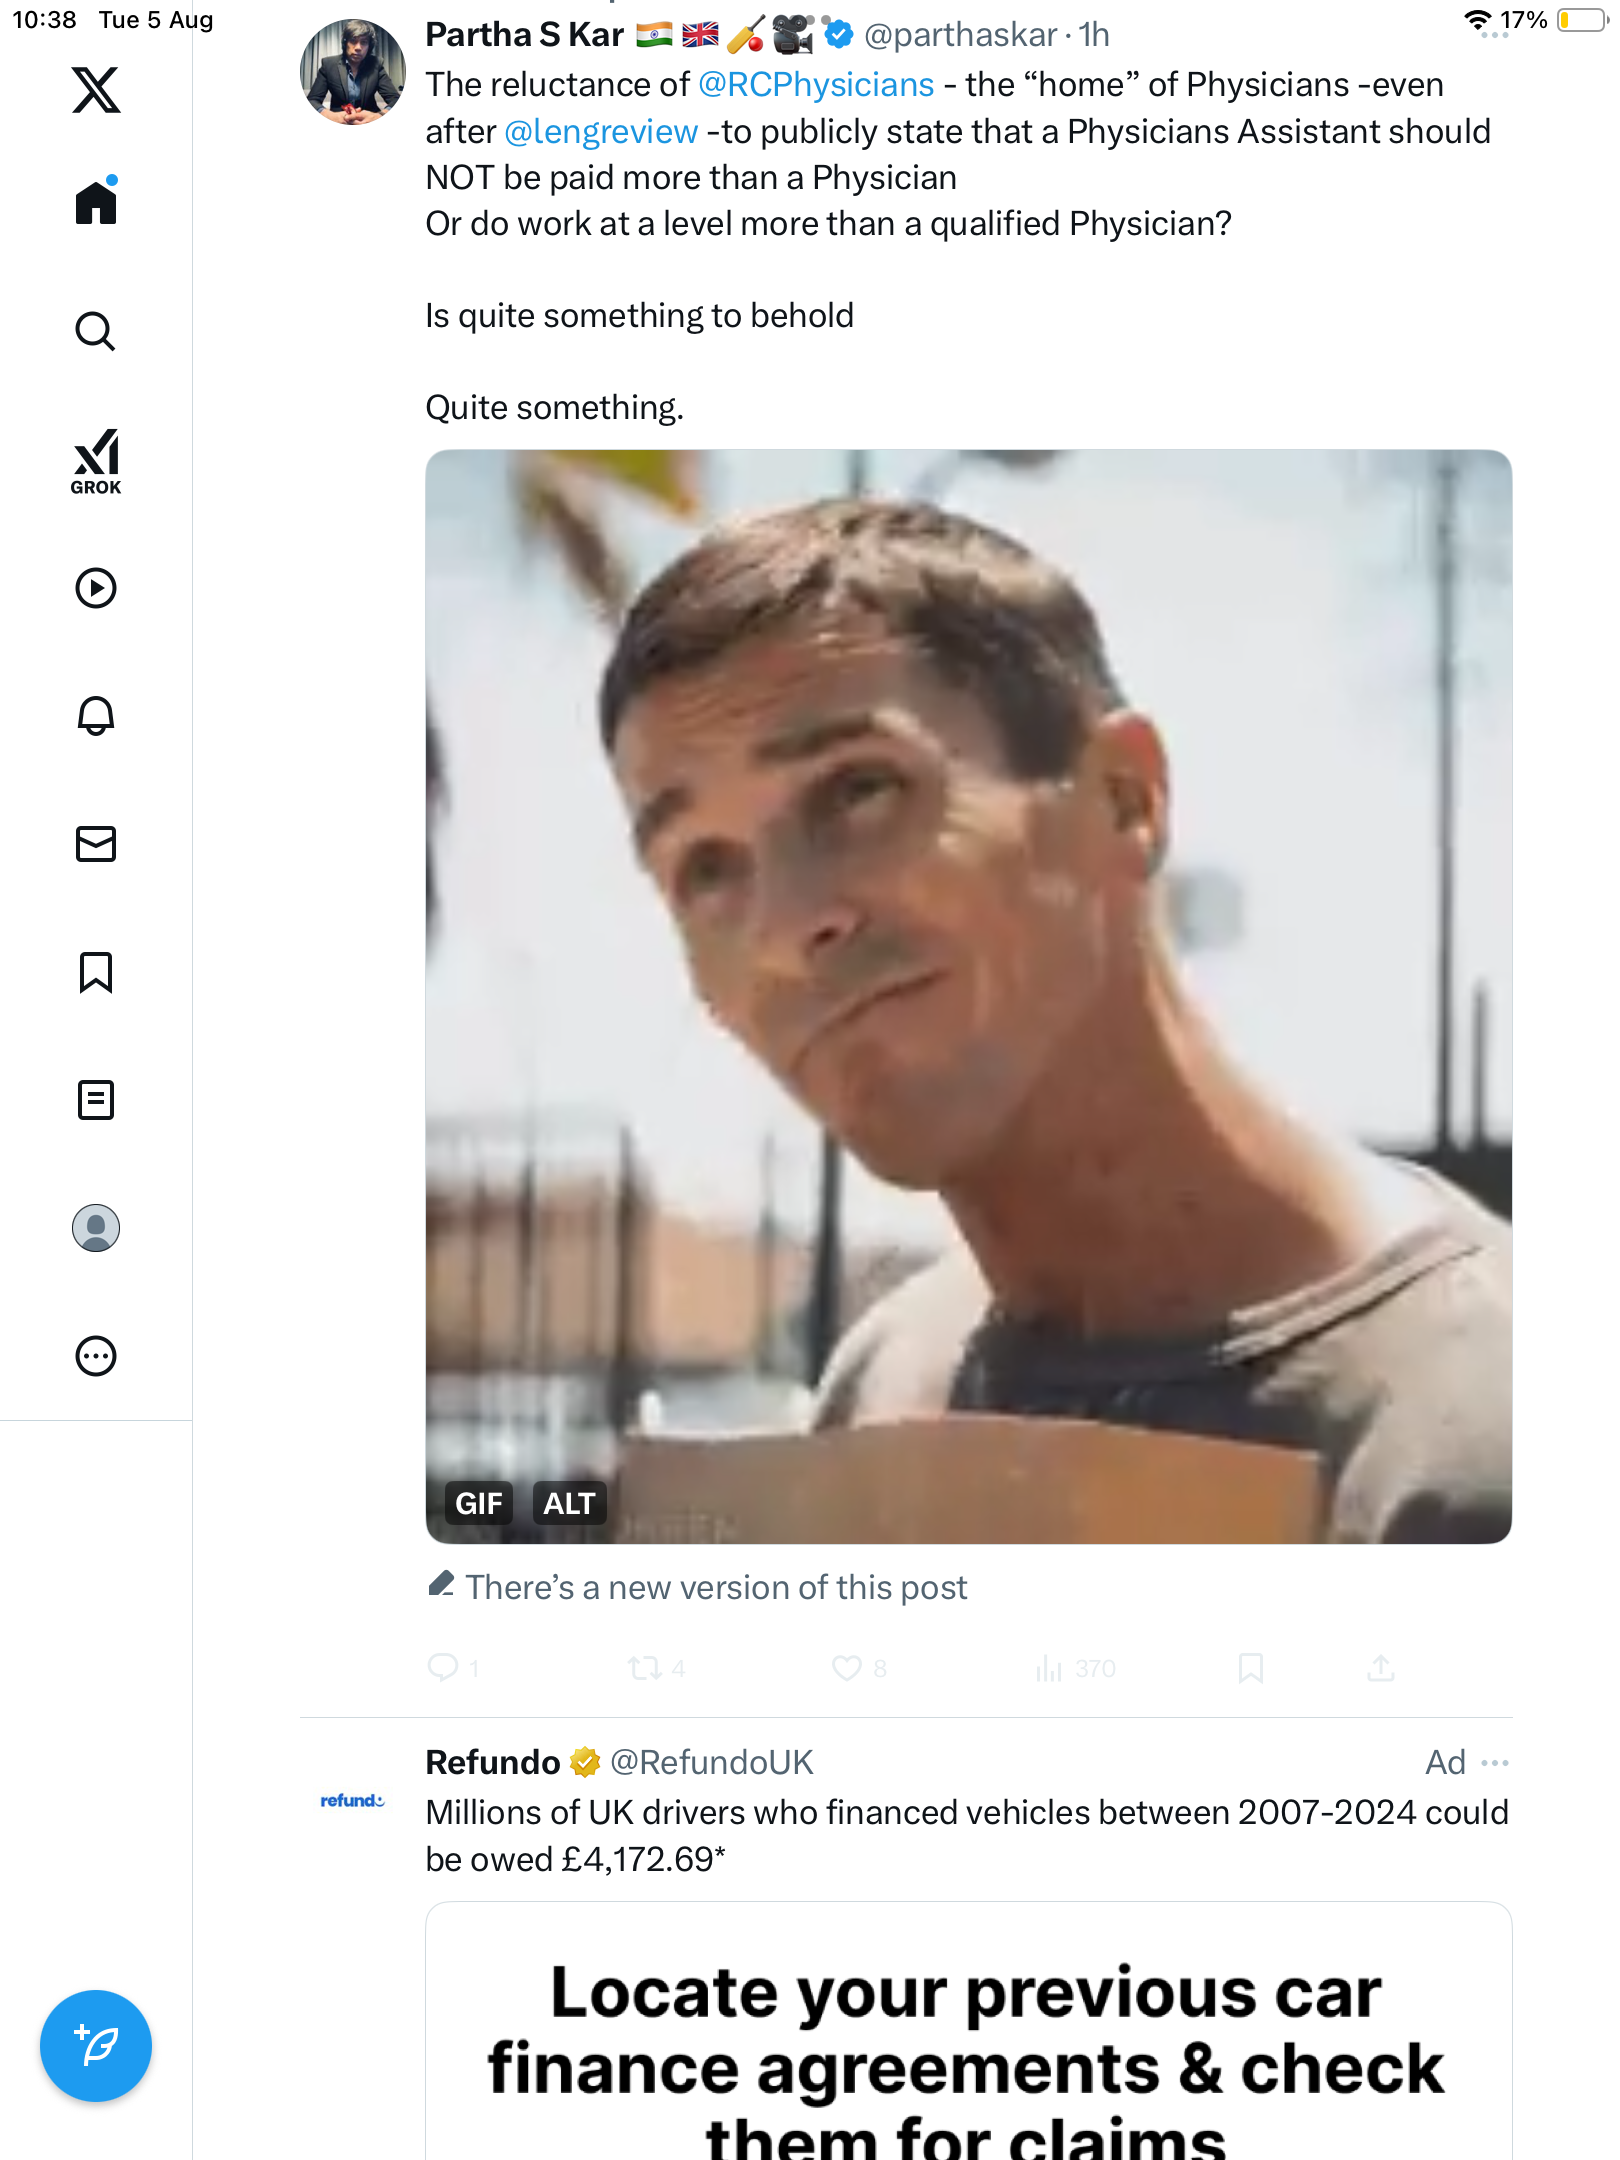Open the Video tab
Viewport: 1620px width, 2160px height.
click(x=96, y=588)
